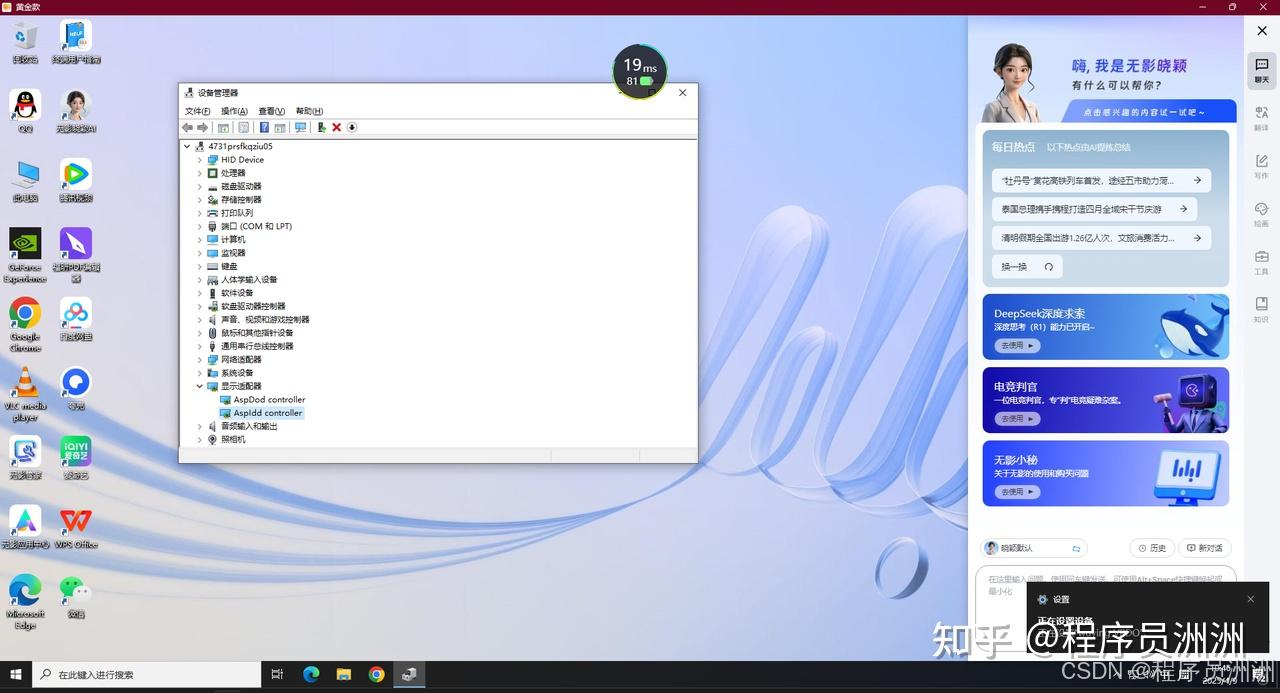The width and height of the screenshot is (1280, 693).
Task: Click 去使用 under DeepSeek深度求索
Action: (x=1017, y=345)
